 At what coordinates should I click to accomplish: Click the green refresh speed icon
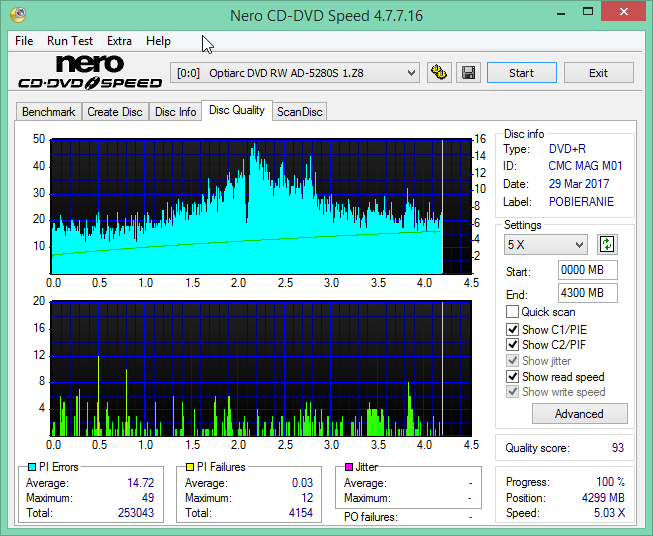coord(607,244)
